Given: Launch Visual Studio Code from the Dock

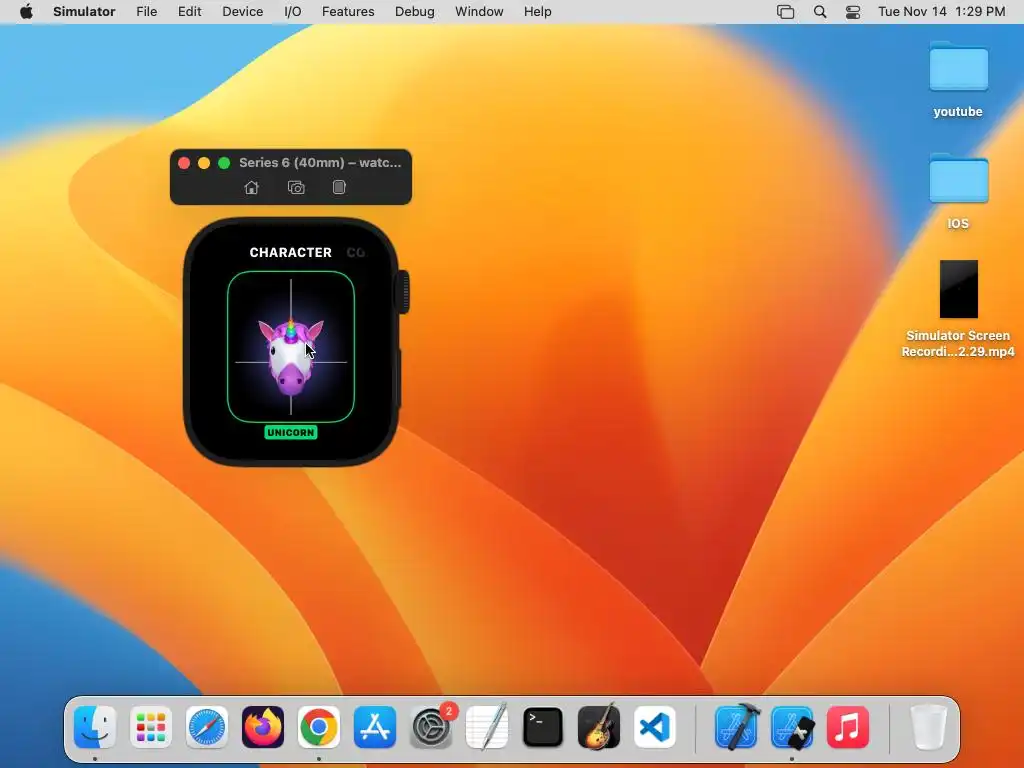Looking at the screenshot, I should (655, 727).
